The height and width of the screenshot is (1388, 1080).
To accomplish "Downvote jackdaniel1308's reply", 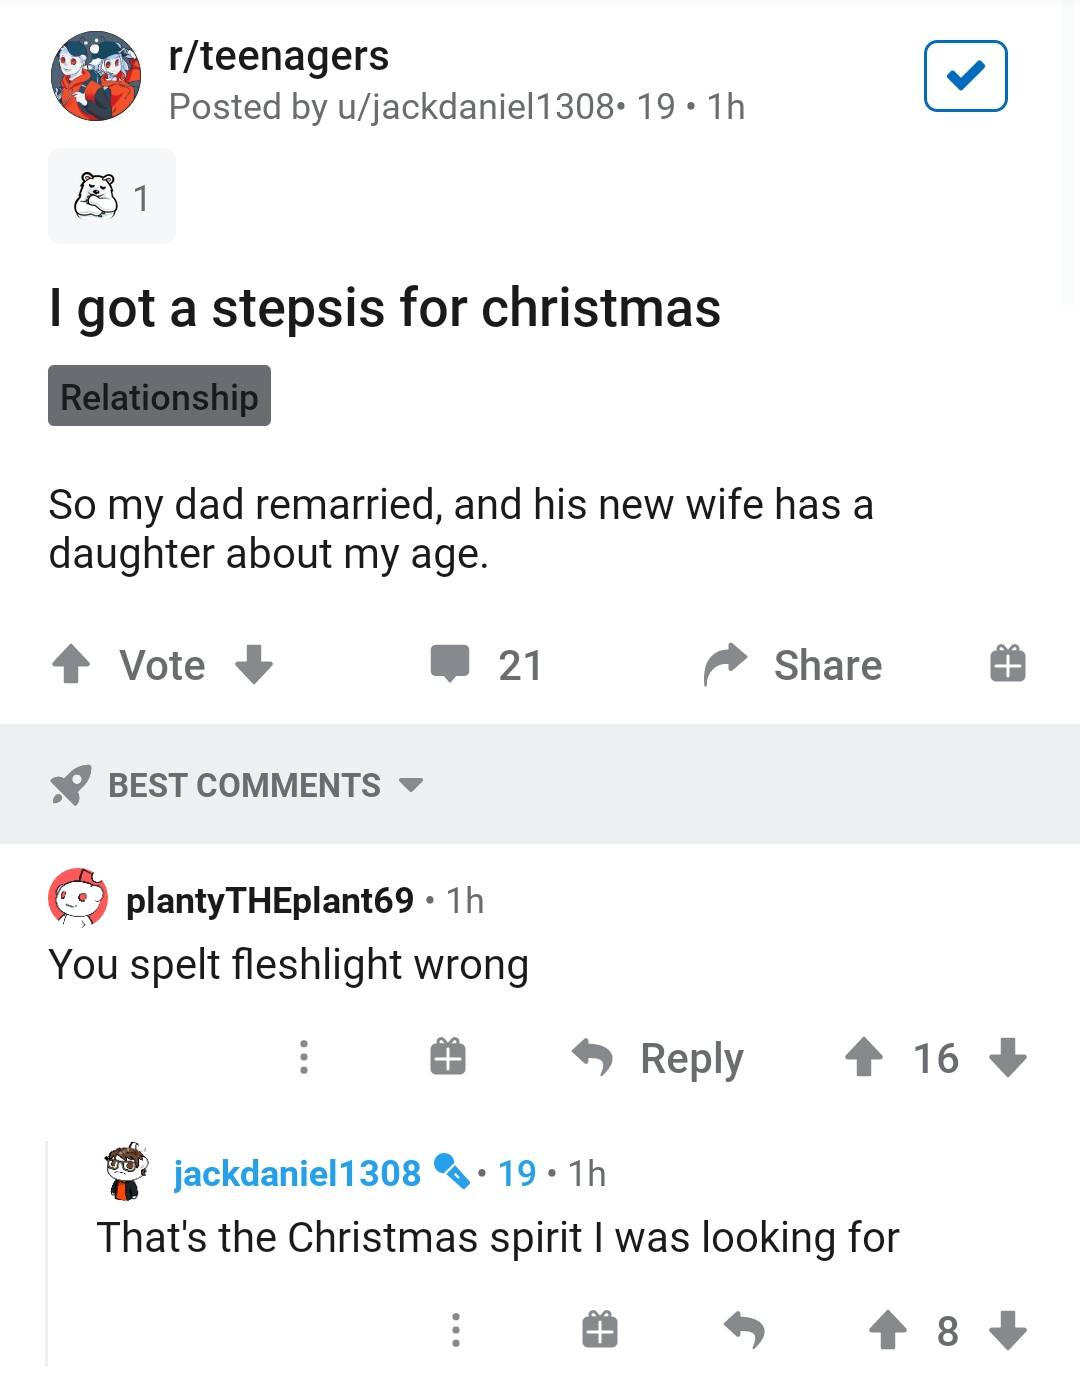I will click(1004, 1331).
